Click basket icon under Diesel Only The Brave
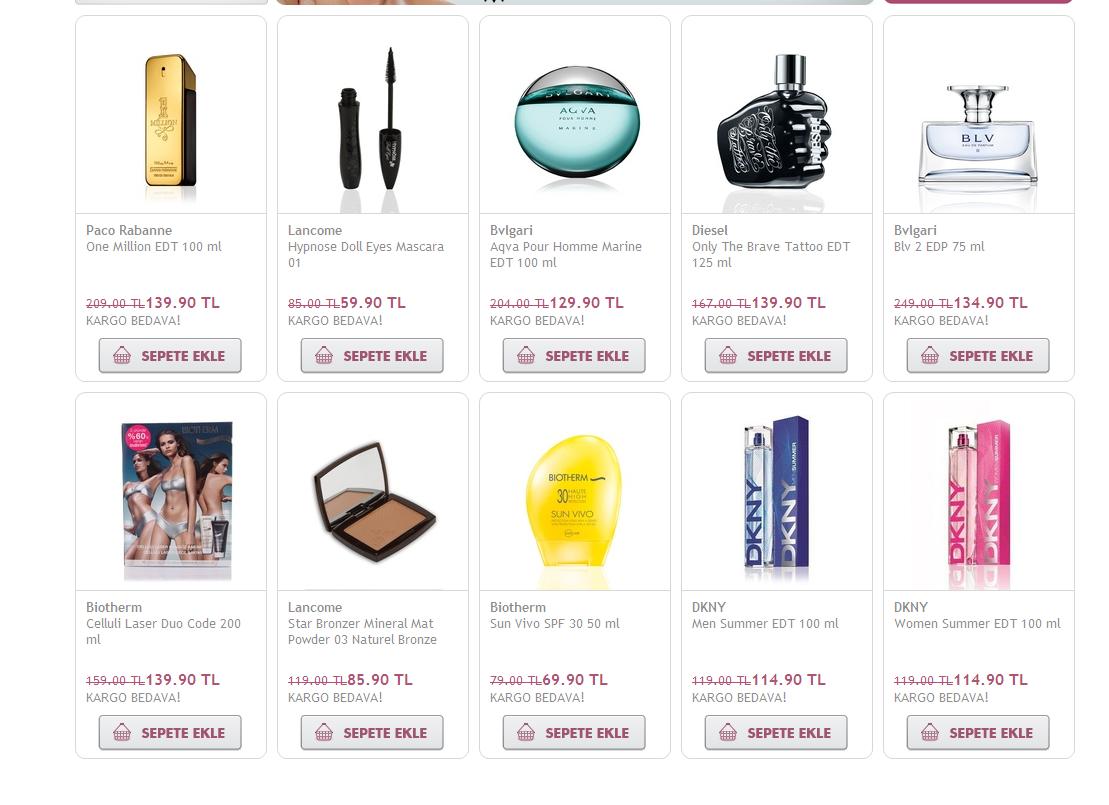 coord(728,356)
